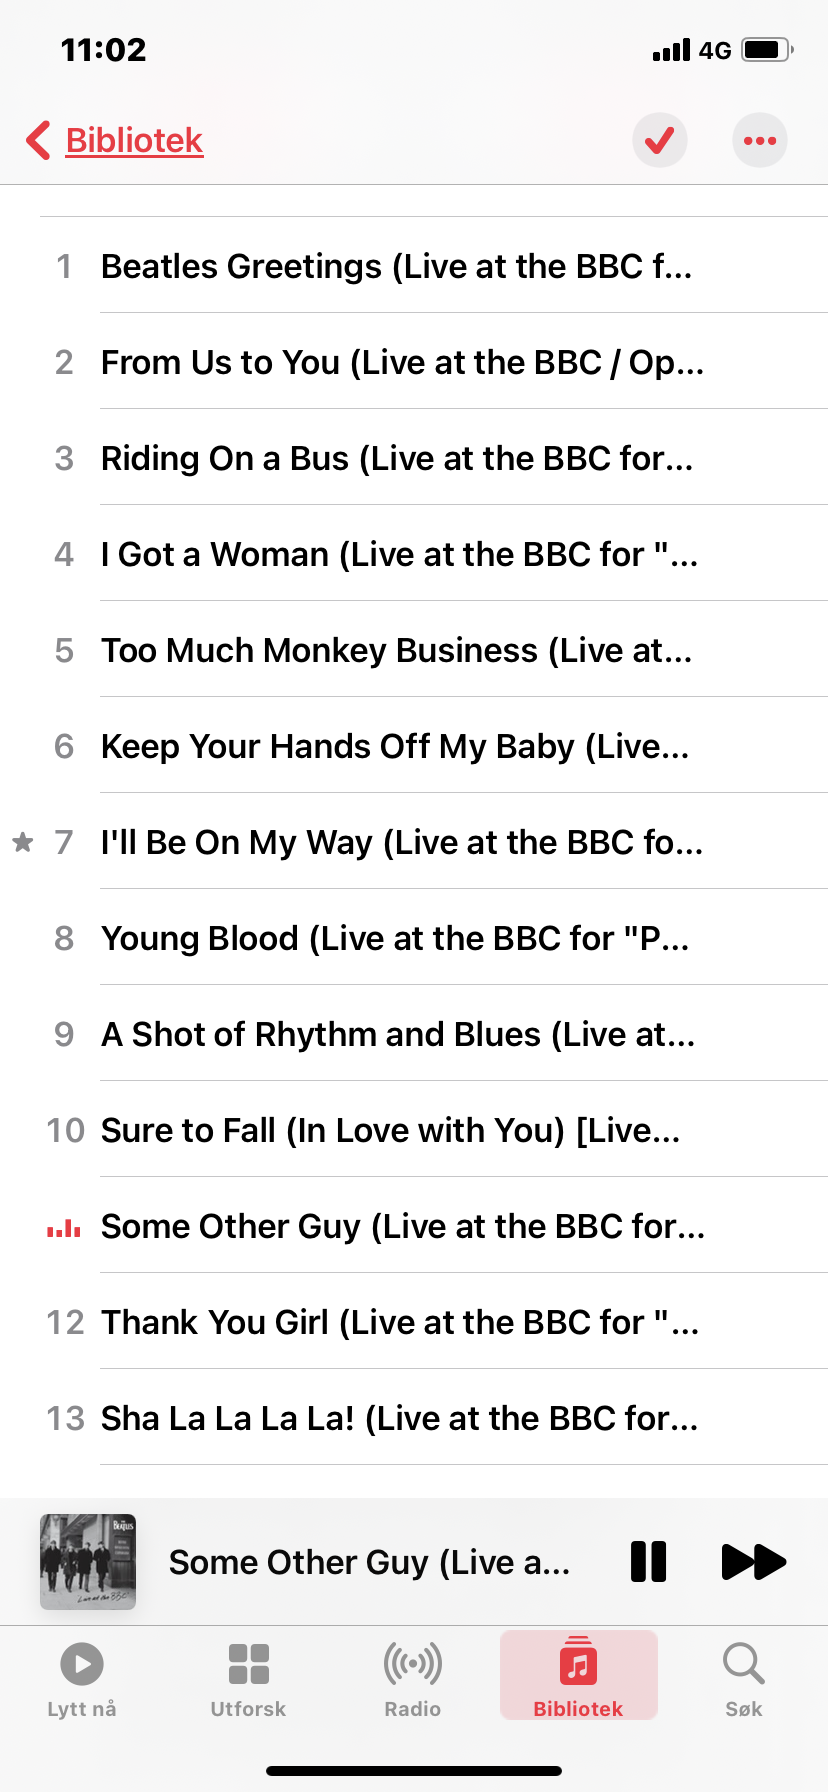Tap the Bibliotek tab music icon
828x1792 pixels.
point(578,1665)
